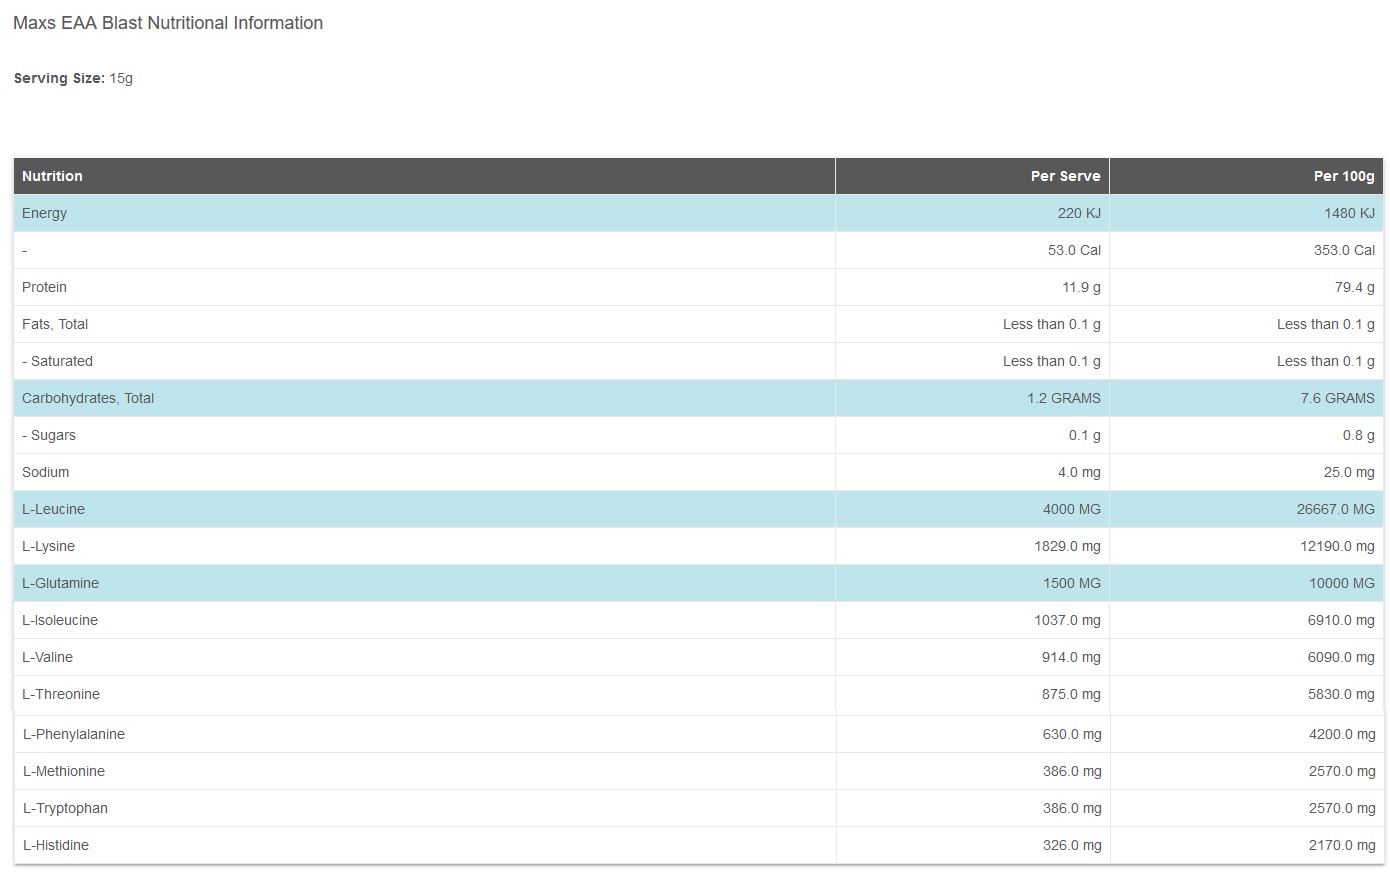Screen dimensions: 1390x880
Task: Select the 'L-Leucine' row label
Action: [x=53, y=509]
